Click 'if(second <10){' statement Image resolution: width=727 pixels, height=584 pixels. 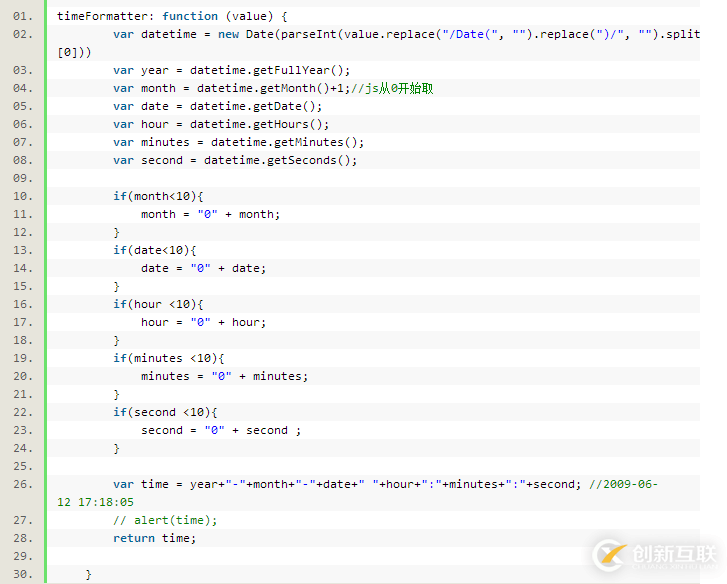tap(165, 413)
